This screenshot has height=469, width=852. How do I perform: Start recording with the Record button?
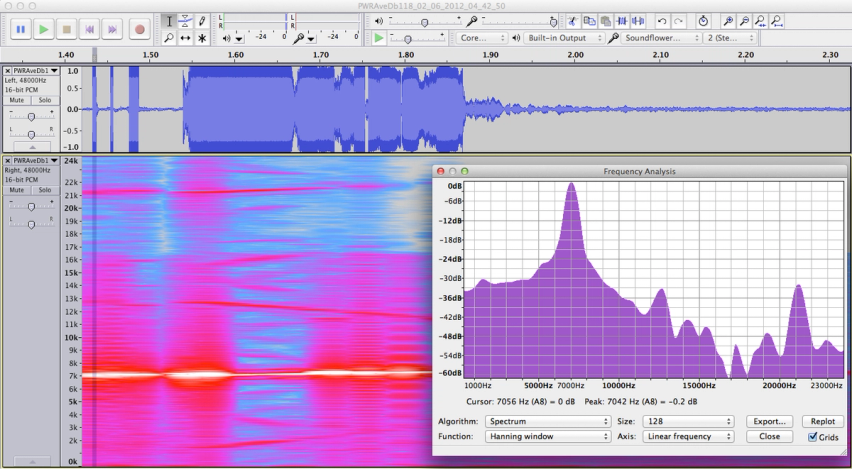pyautogui.click(x=140, y=29)
